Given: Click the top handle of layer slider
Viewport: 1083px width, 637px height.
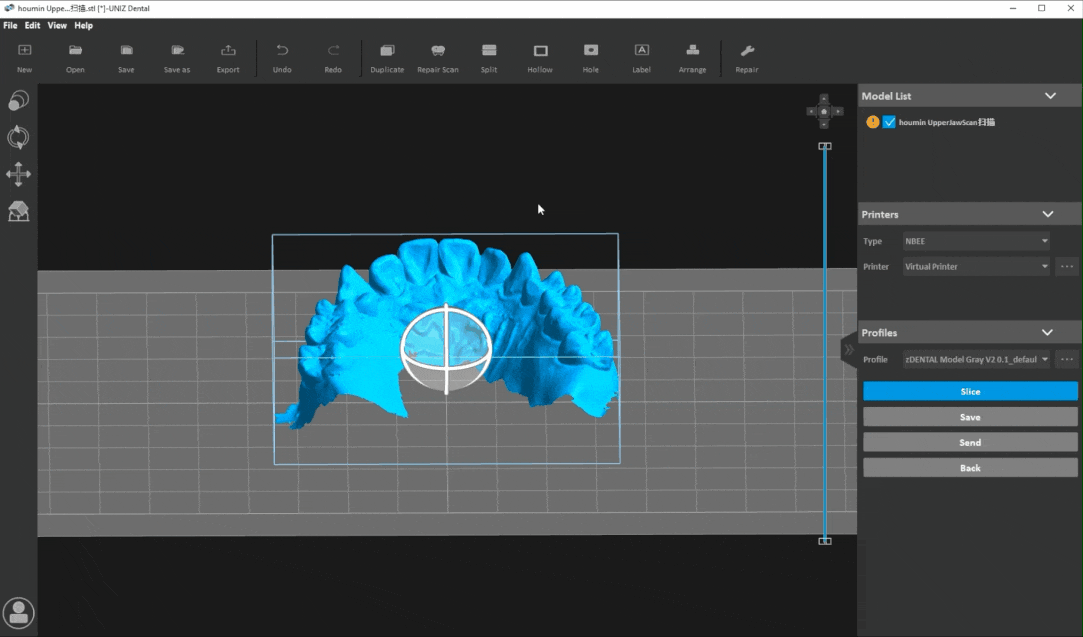Looking at the screenshot, I should [825, 146].
